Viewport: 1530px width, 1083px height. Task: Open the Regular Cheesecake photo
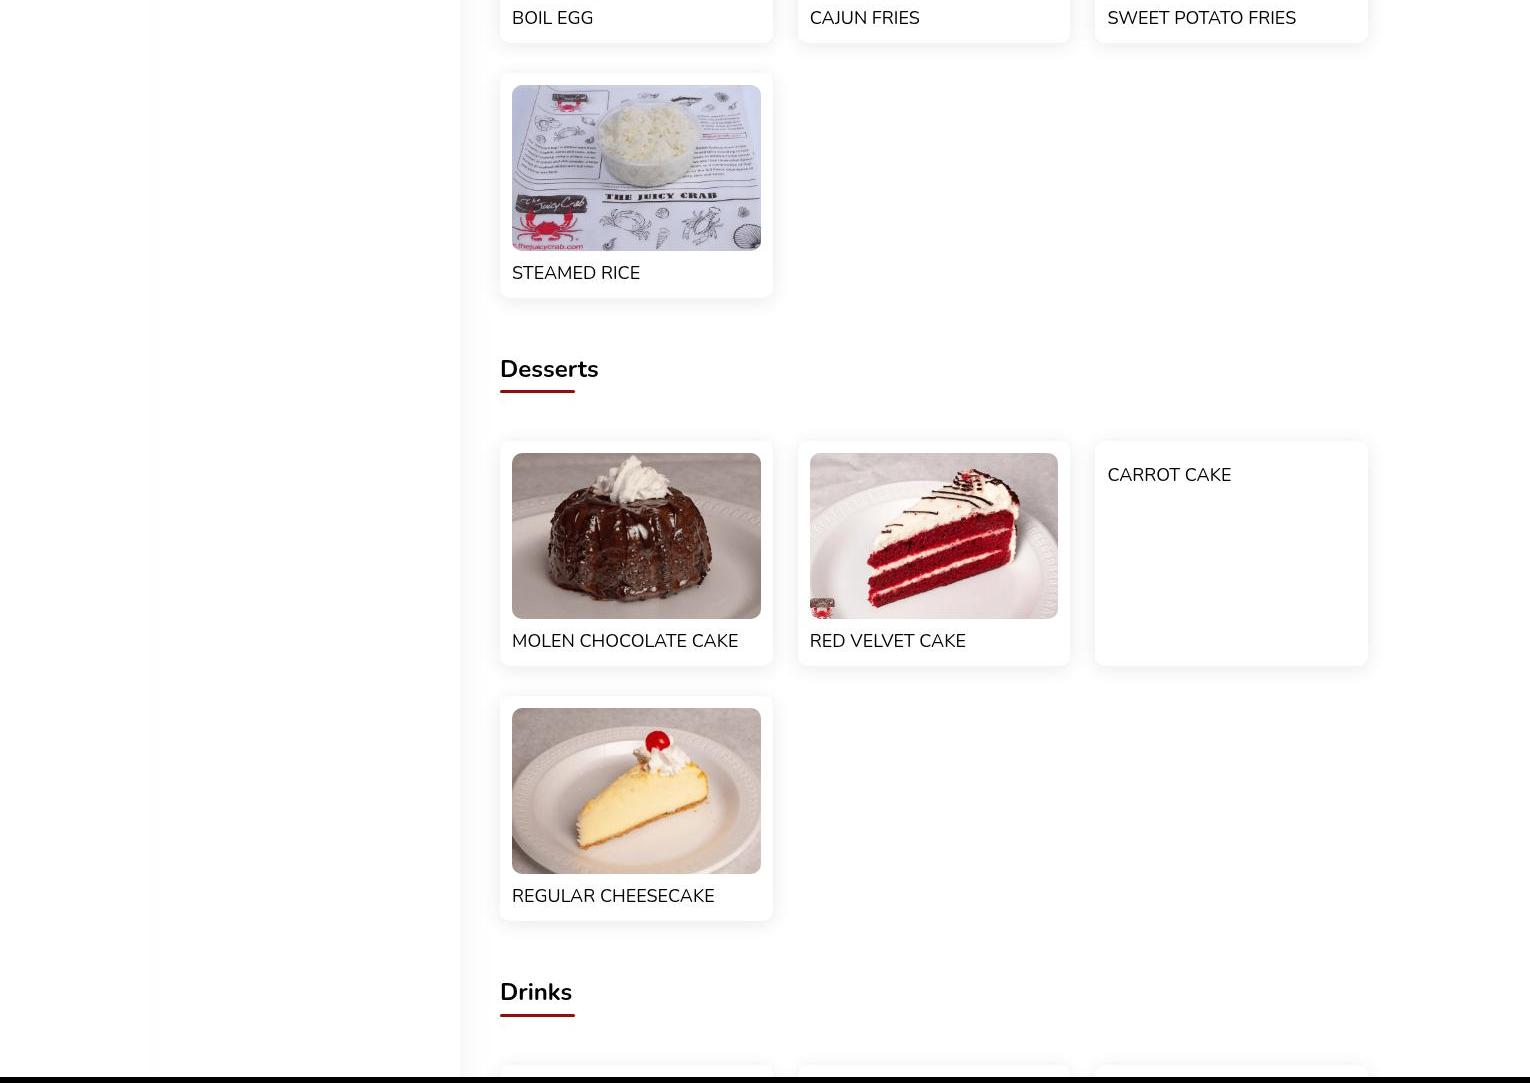point(636,790)
